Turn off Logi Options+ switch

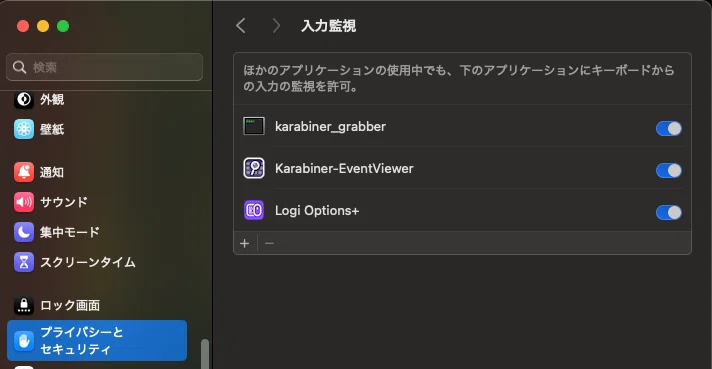668,212
